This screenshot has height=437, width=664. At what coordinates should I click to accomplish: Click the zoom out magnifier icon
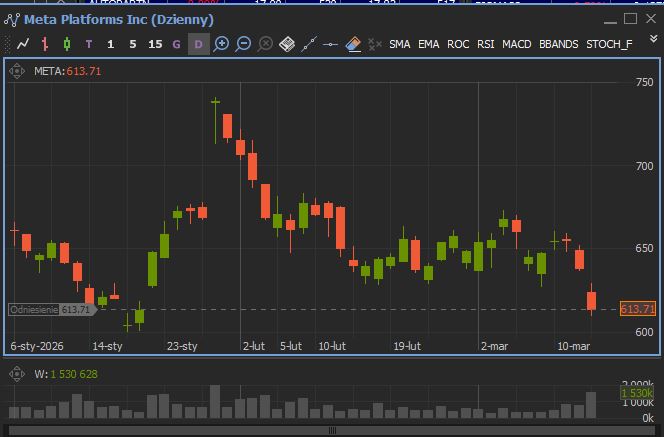[x=243, y=44]
